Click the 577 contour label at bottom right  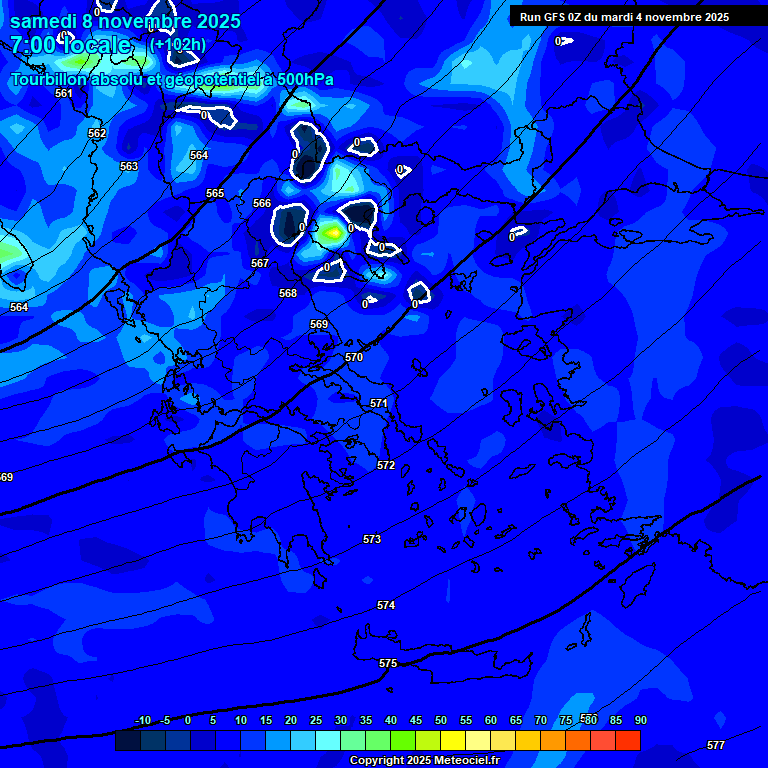[x=715, y=745]
